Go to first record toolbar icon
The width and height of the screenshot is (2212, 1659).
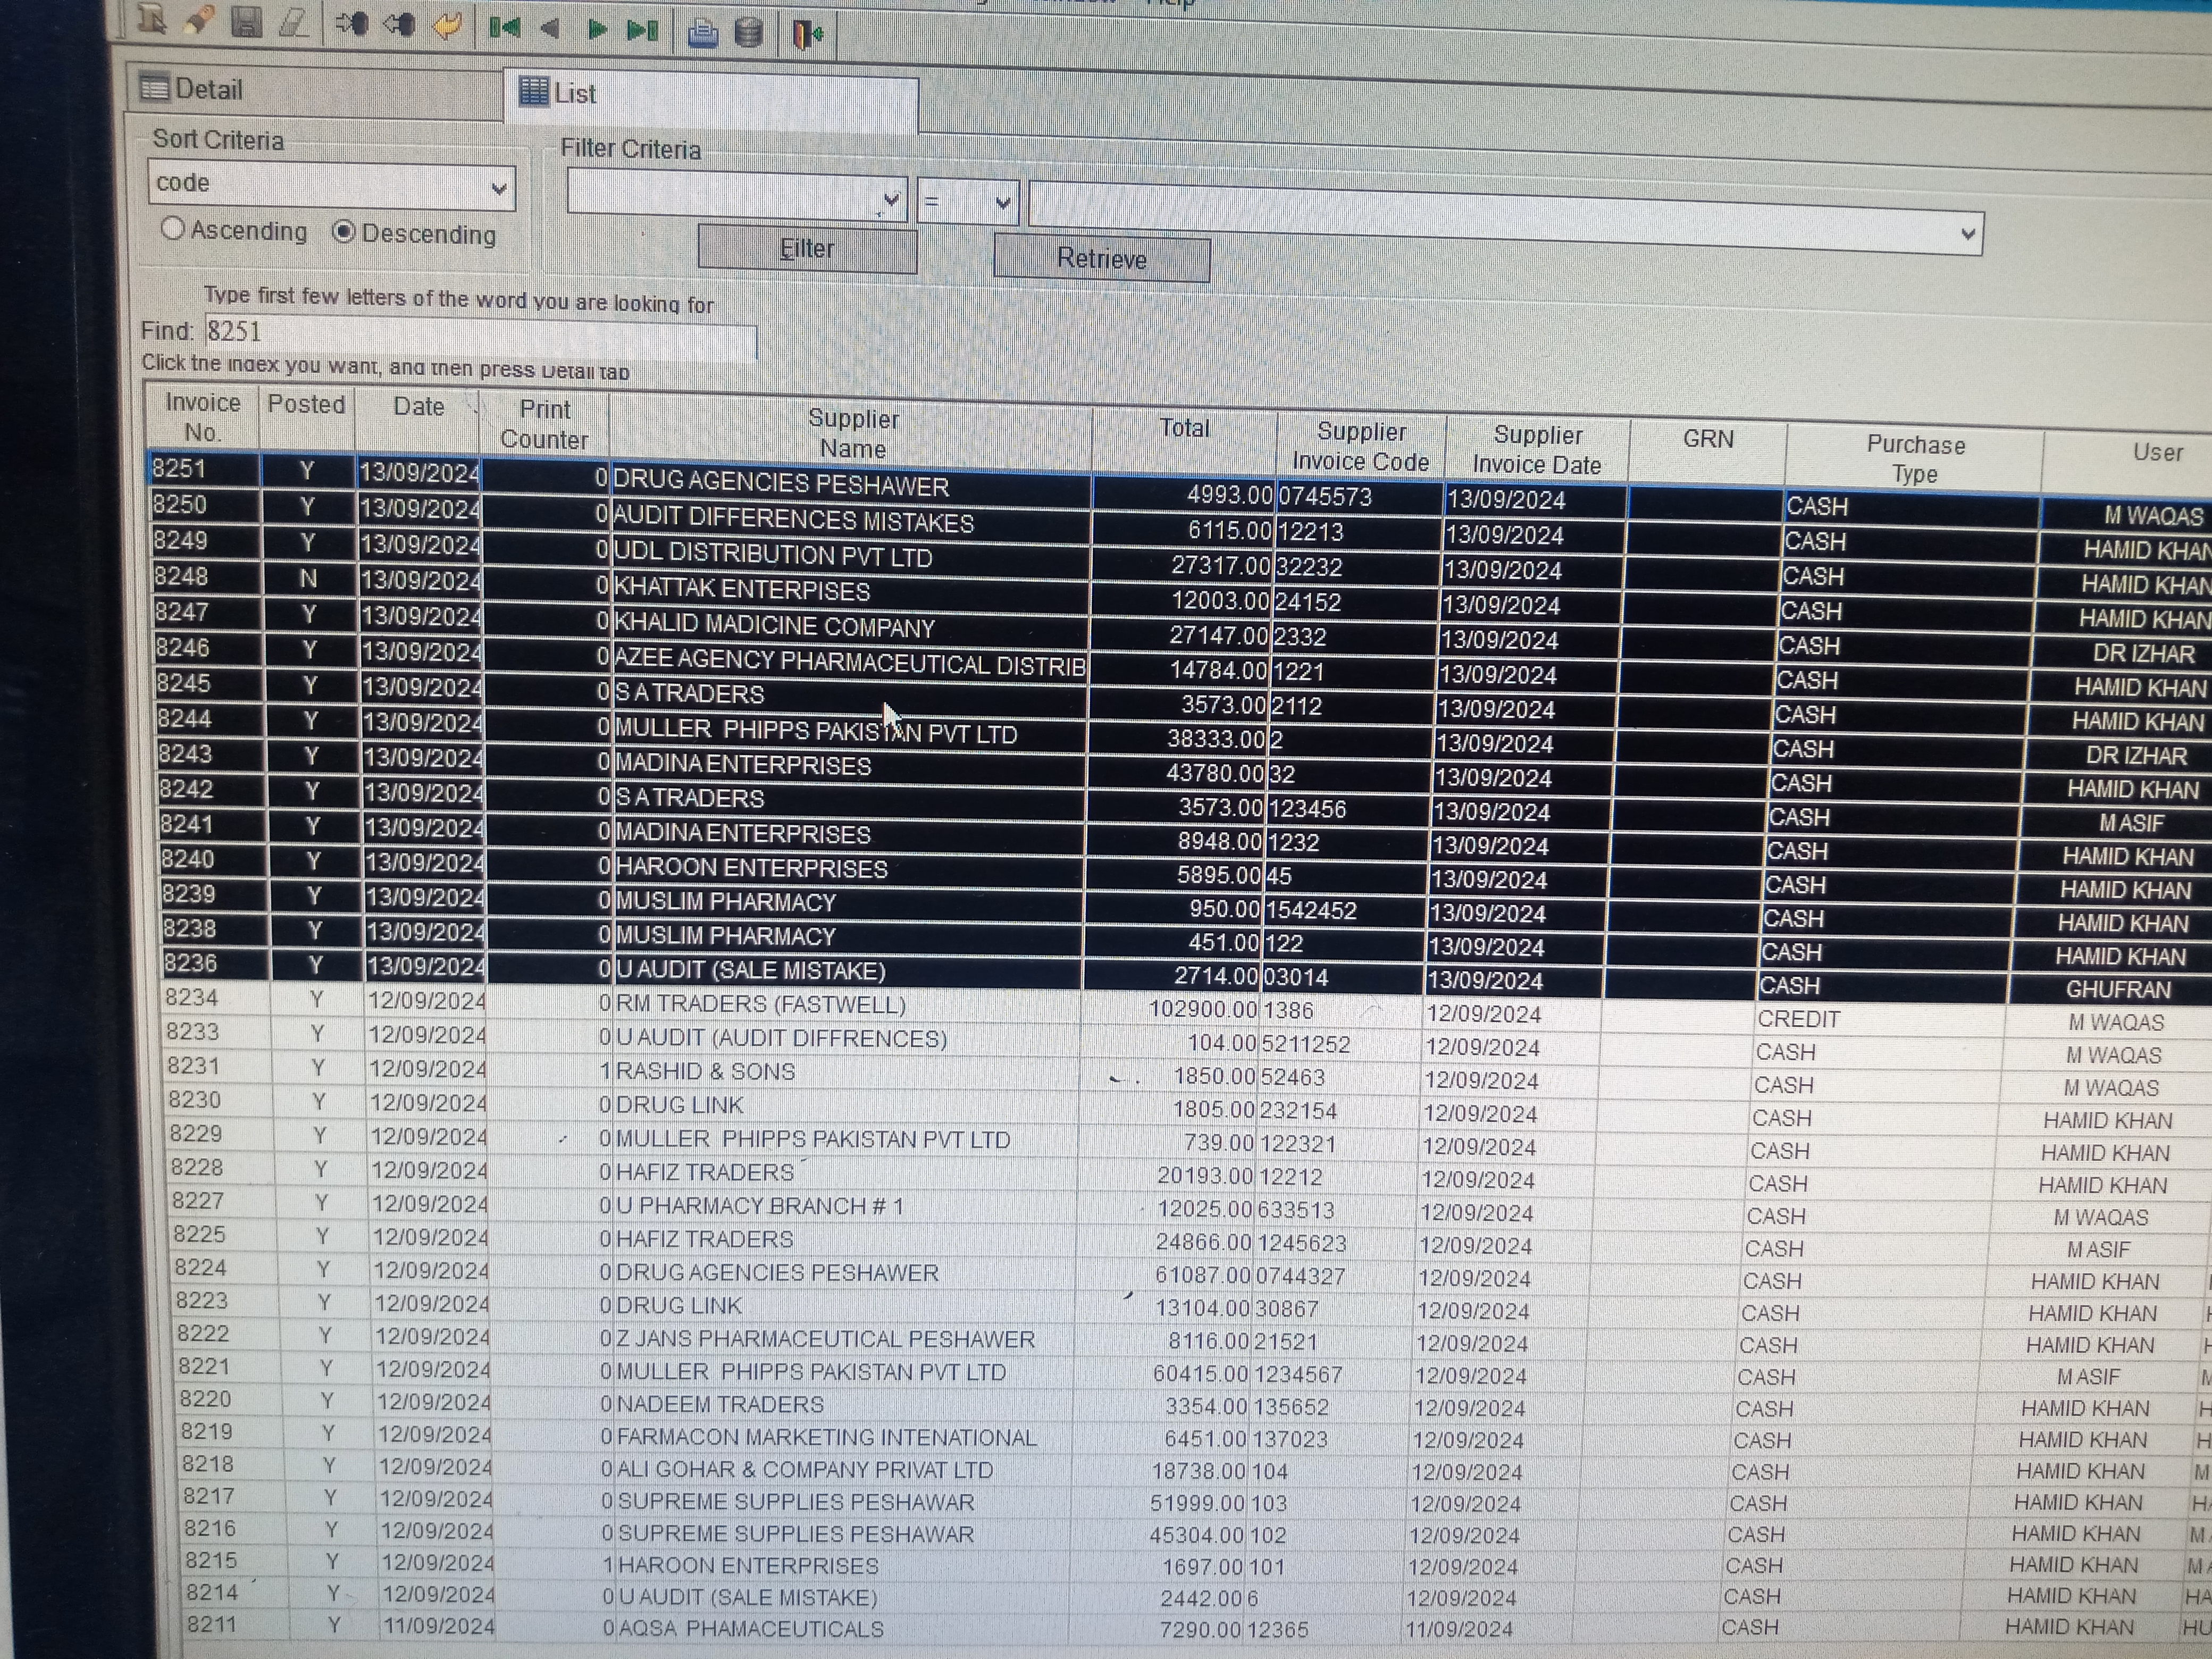pyautogui.click(x=504, y=28)
